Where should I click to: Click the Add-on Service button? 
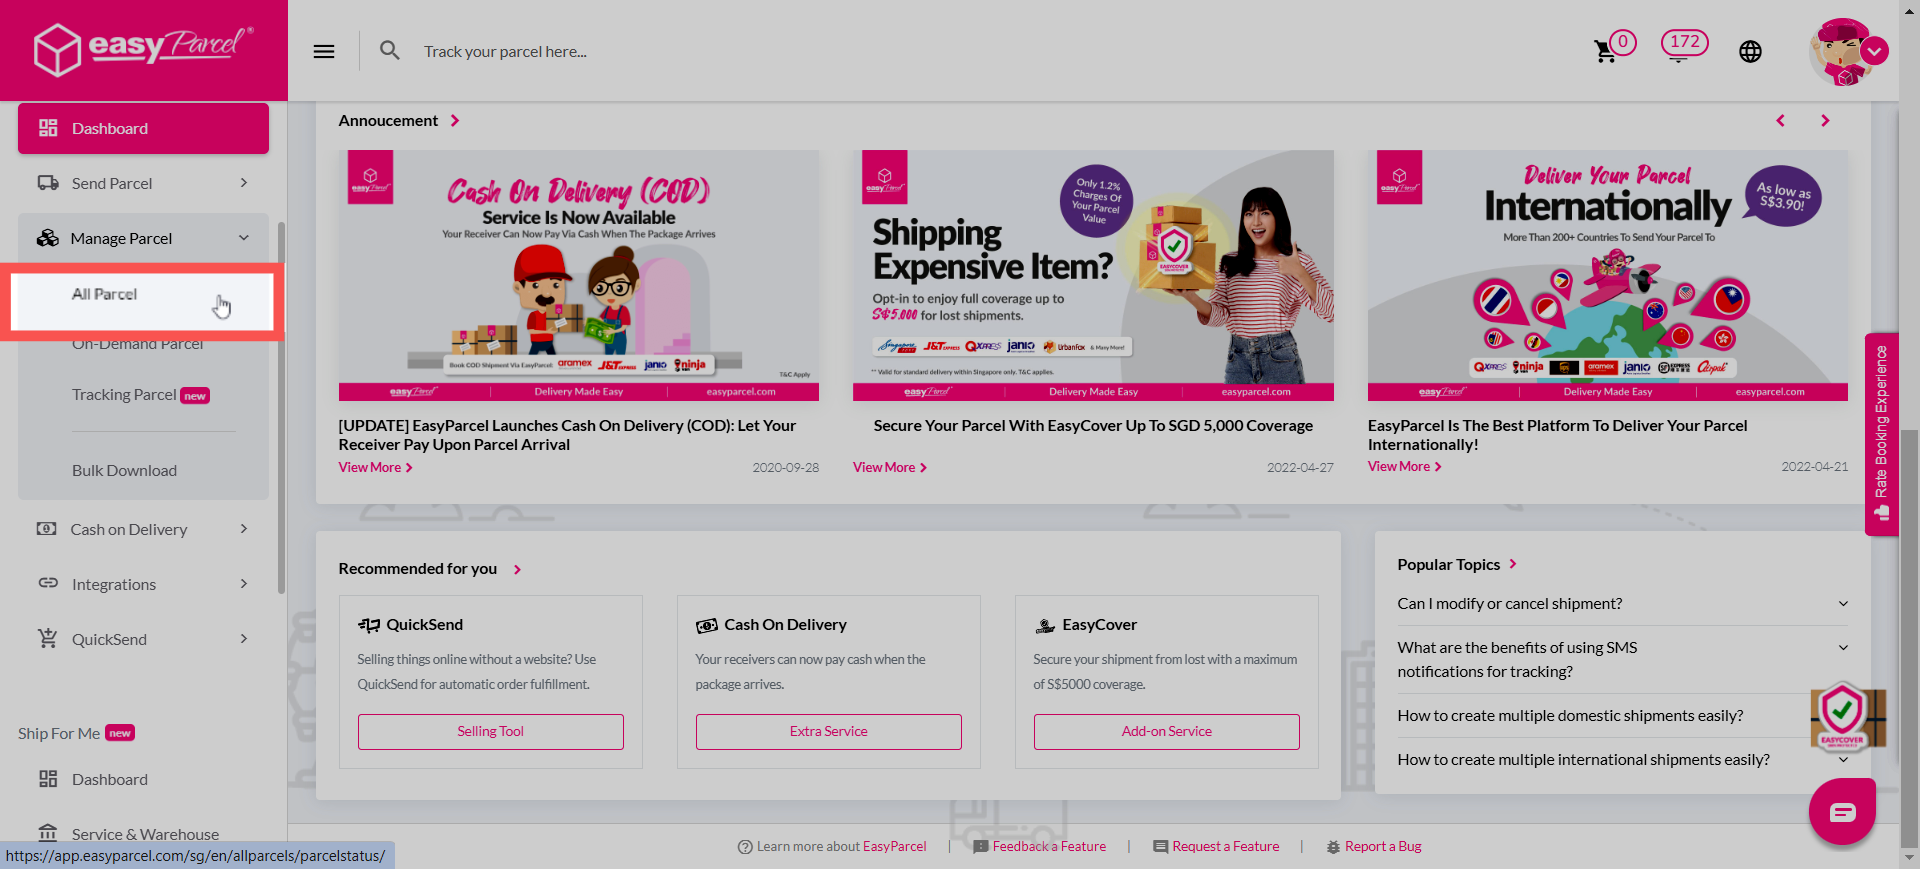(x=1167, y=731)
